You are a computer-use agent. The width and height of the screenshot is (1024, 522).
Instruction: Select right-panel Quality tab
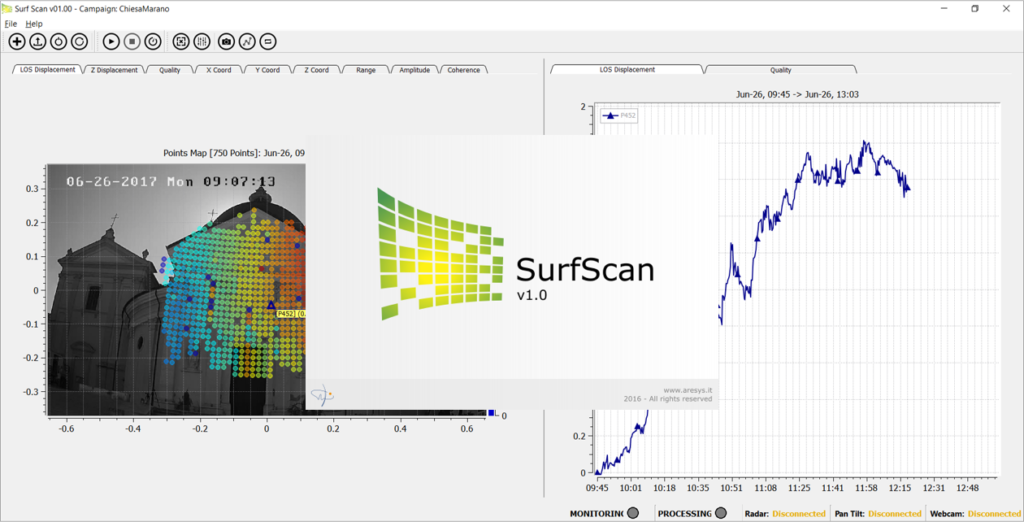pyautogui.click(x=780, y=70)
